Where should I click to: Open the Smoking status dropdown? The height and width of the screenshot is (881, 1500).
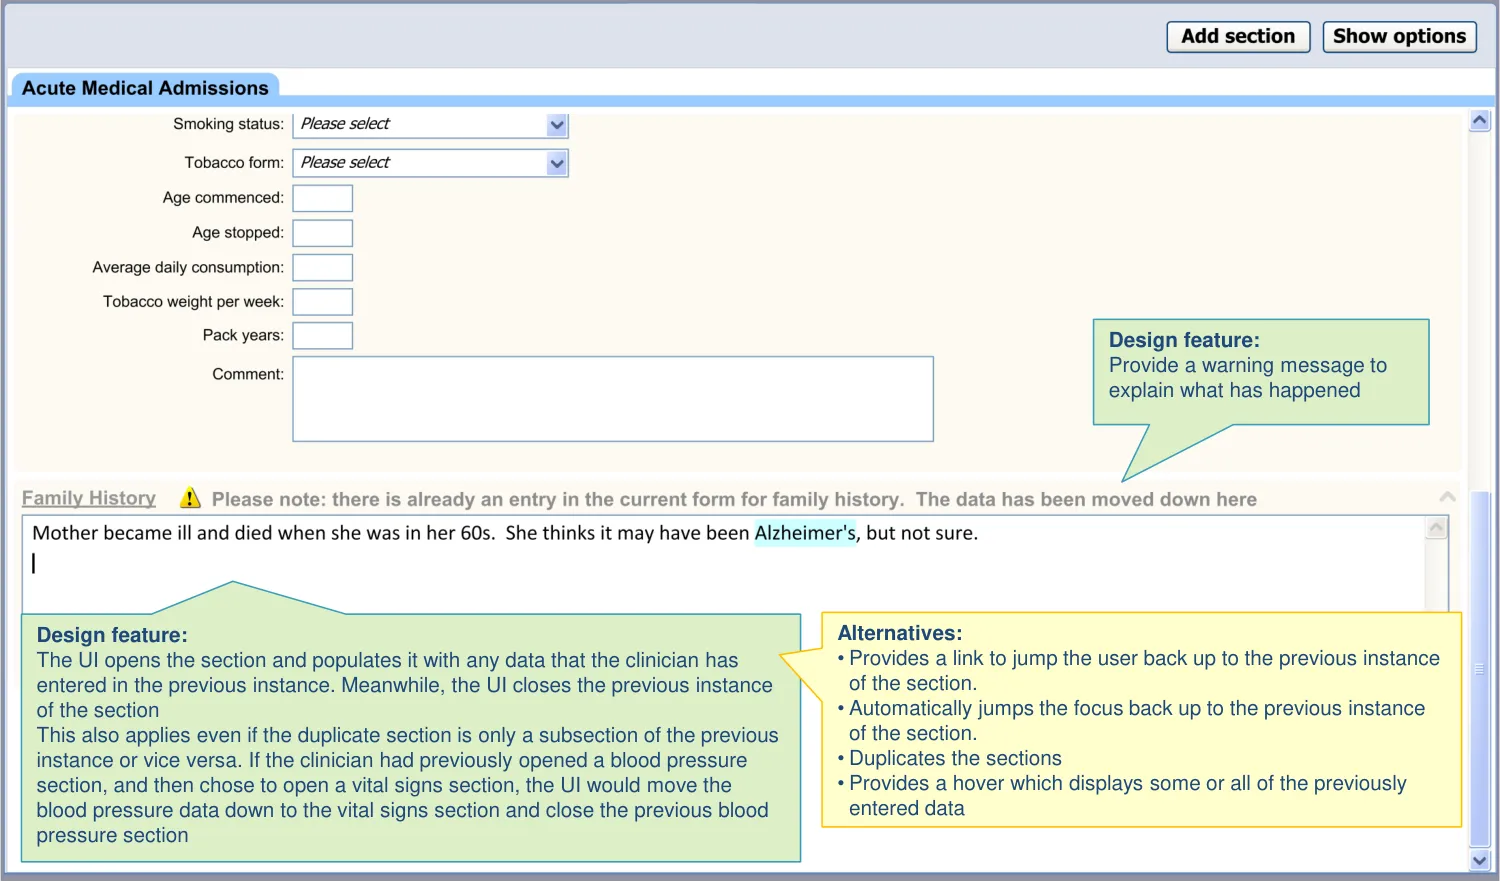[x=430, y=125]
